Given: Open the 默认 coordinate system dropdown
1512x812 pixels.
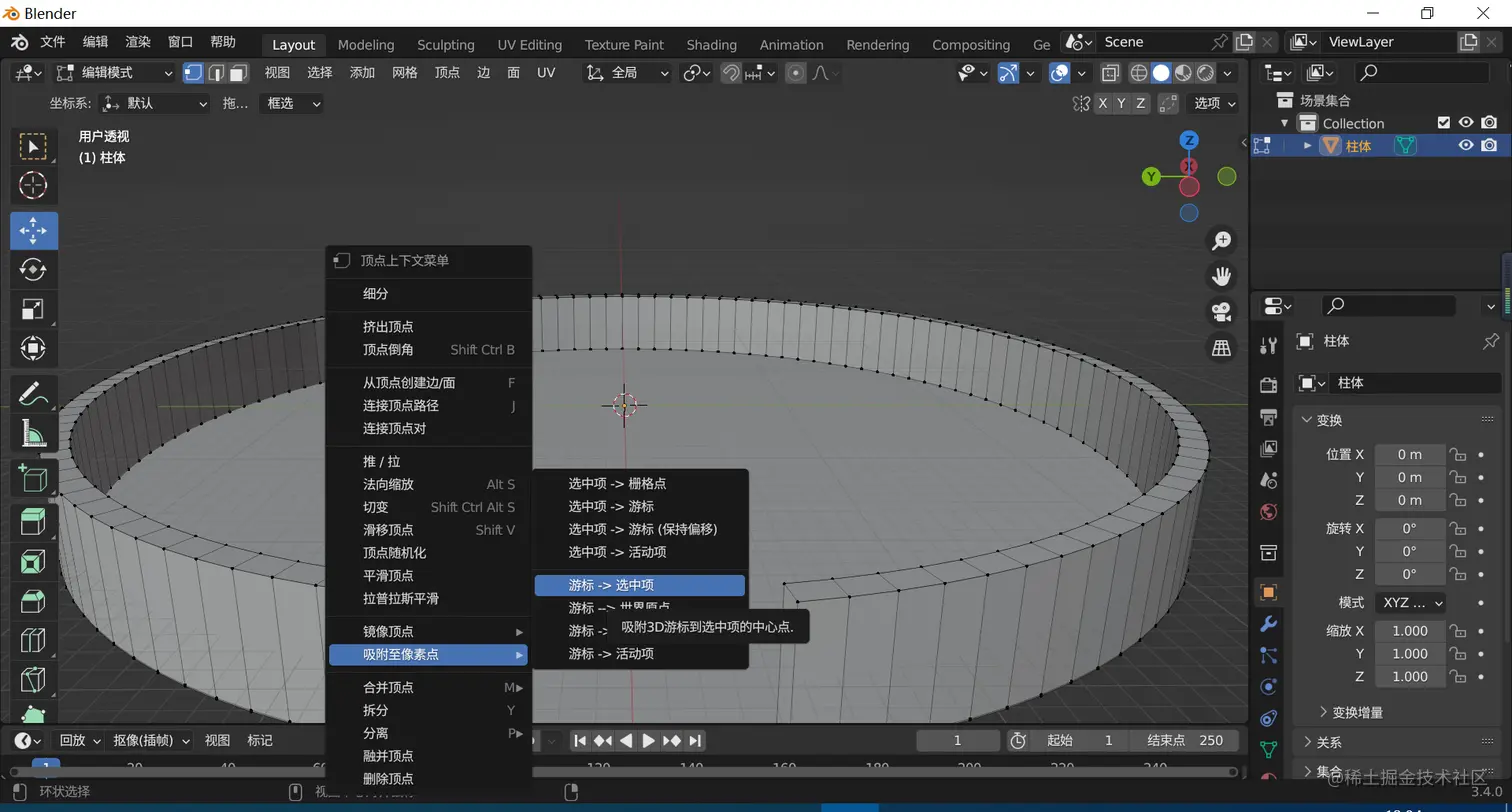Looking at the screenshot, I should tap(155, 103).
